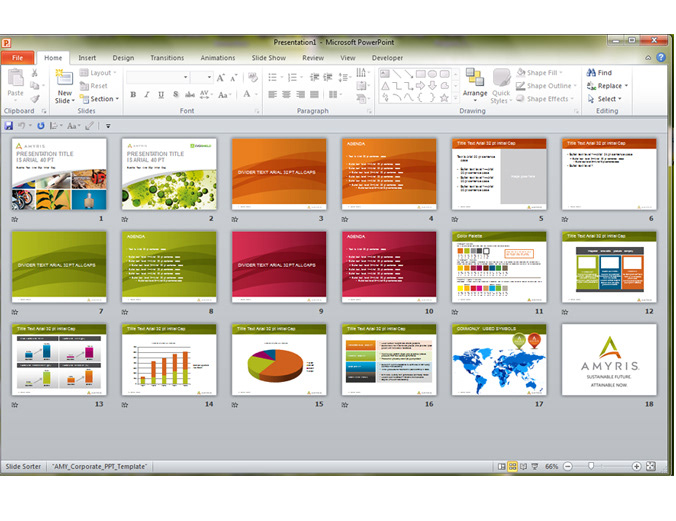This screenshot has width=676, height=521.
Task: Click the Save icon in quick access toolbar
Action: point(9,126)
